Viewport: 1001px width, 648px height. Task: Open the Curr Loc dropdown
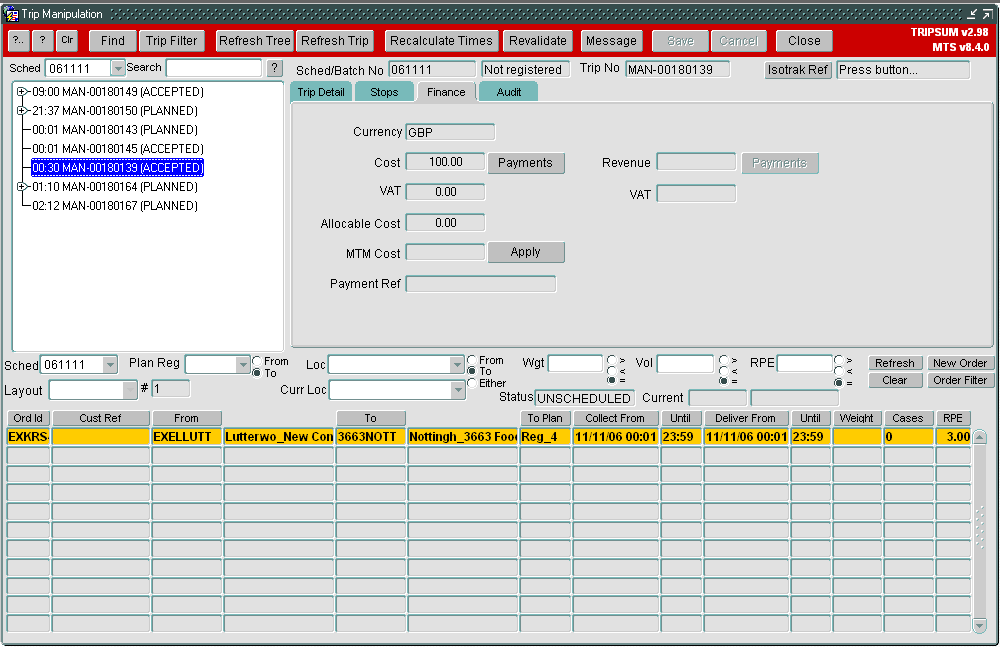pyautogui.click(x=458, y=389)
